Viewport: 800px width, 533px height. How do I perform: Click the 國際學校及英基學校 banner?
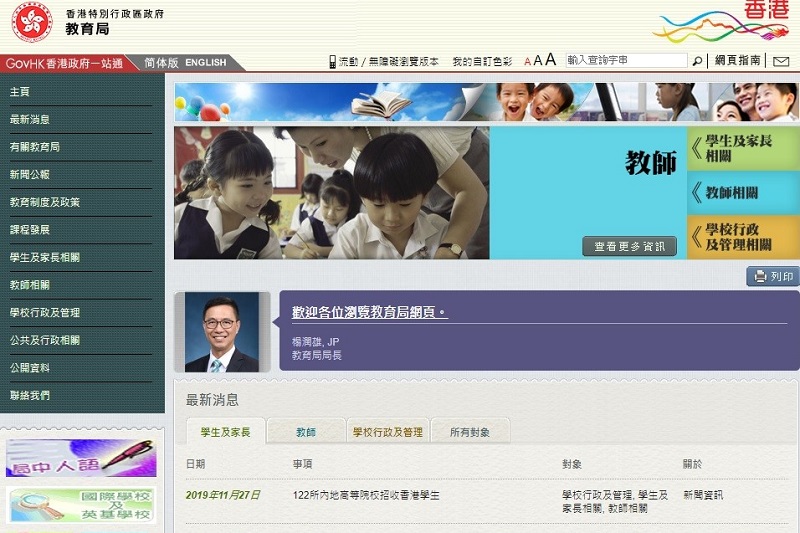coord(82,505)
